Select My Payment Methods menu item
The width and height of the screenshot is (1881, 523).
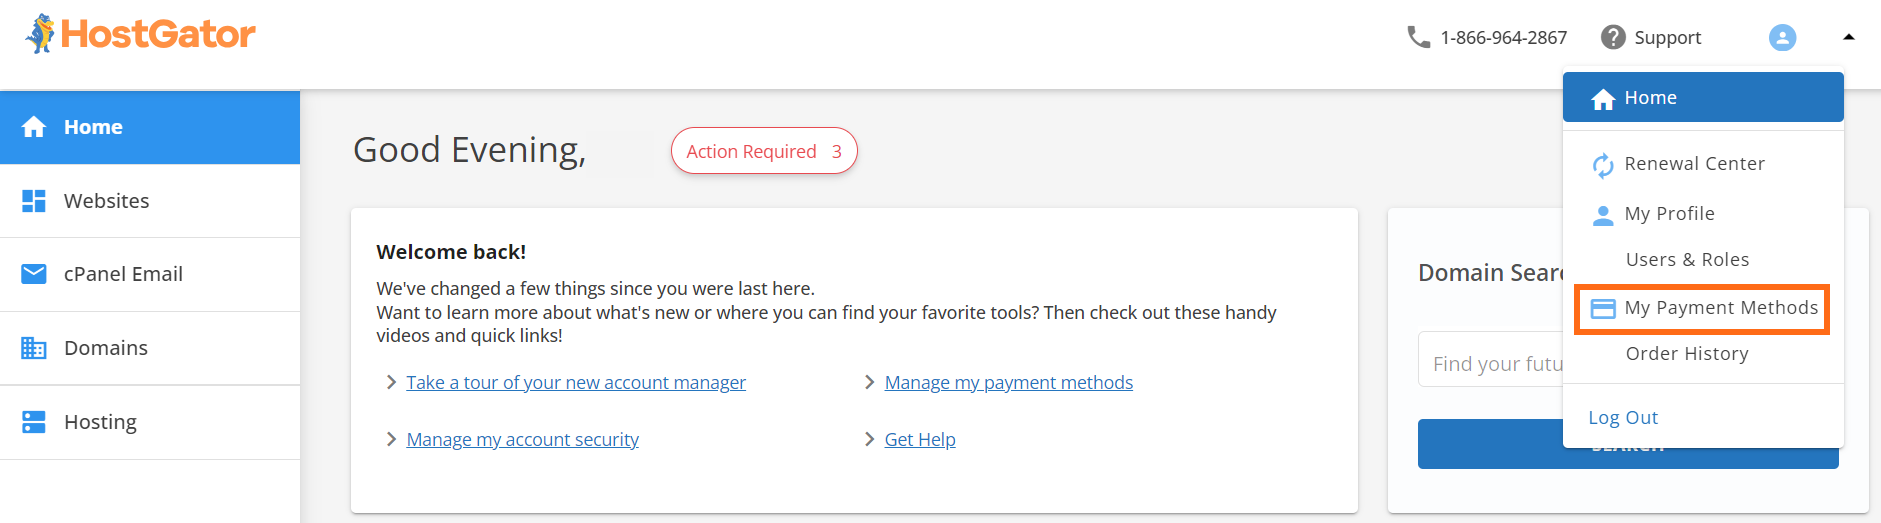[1720, 308]
